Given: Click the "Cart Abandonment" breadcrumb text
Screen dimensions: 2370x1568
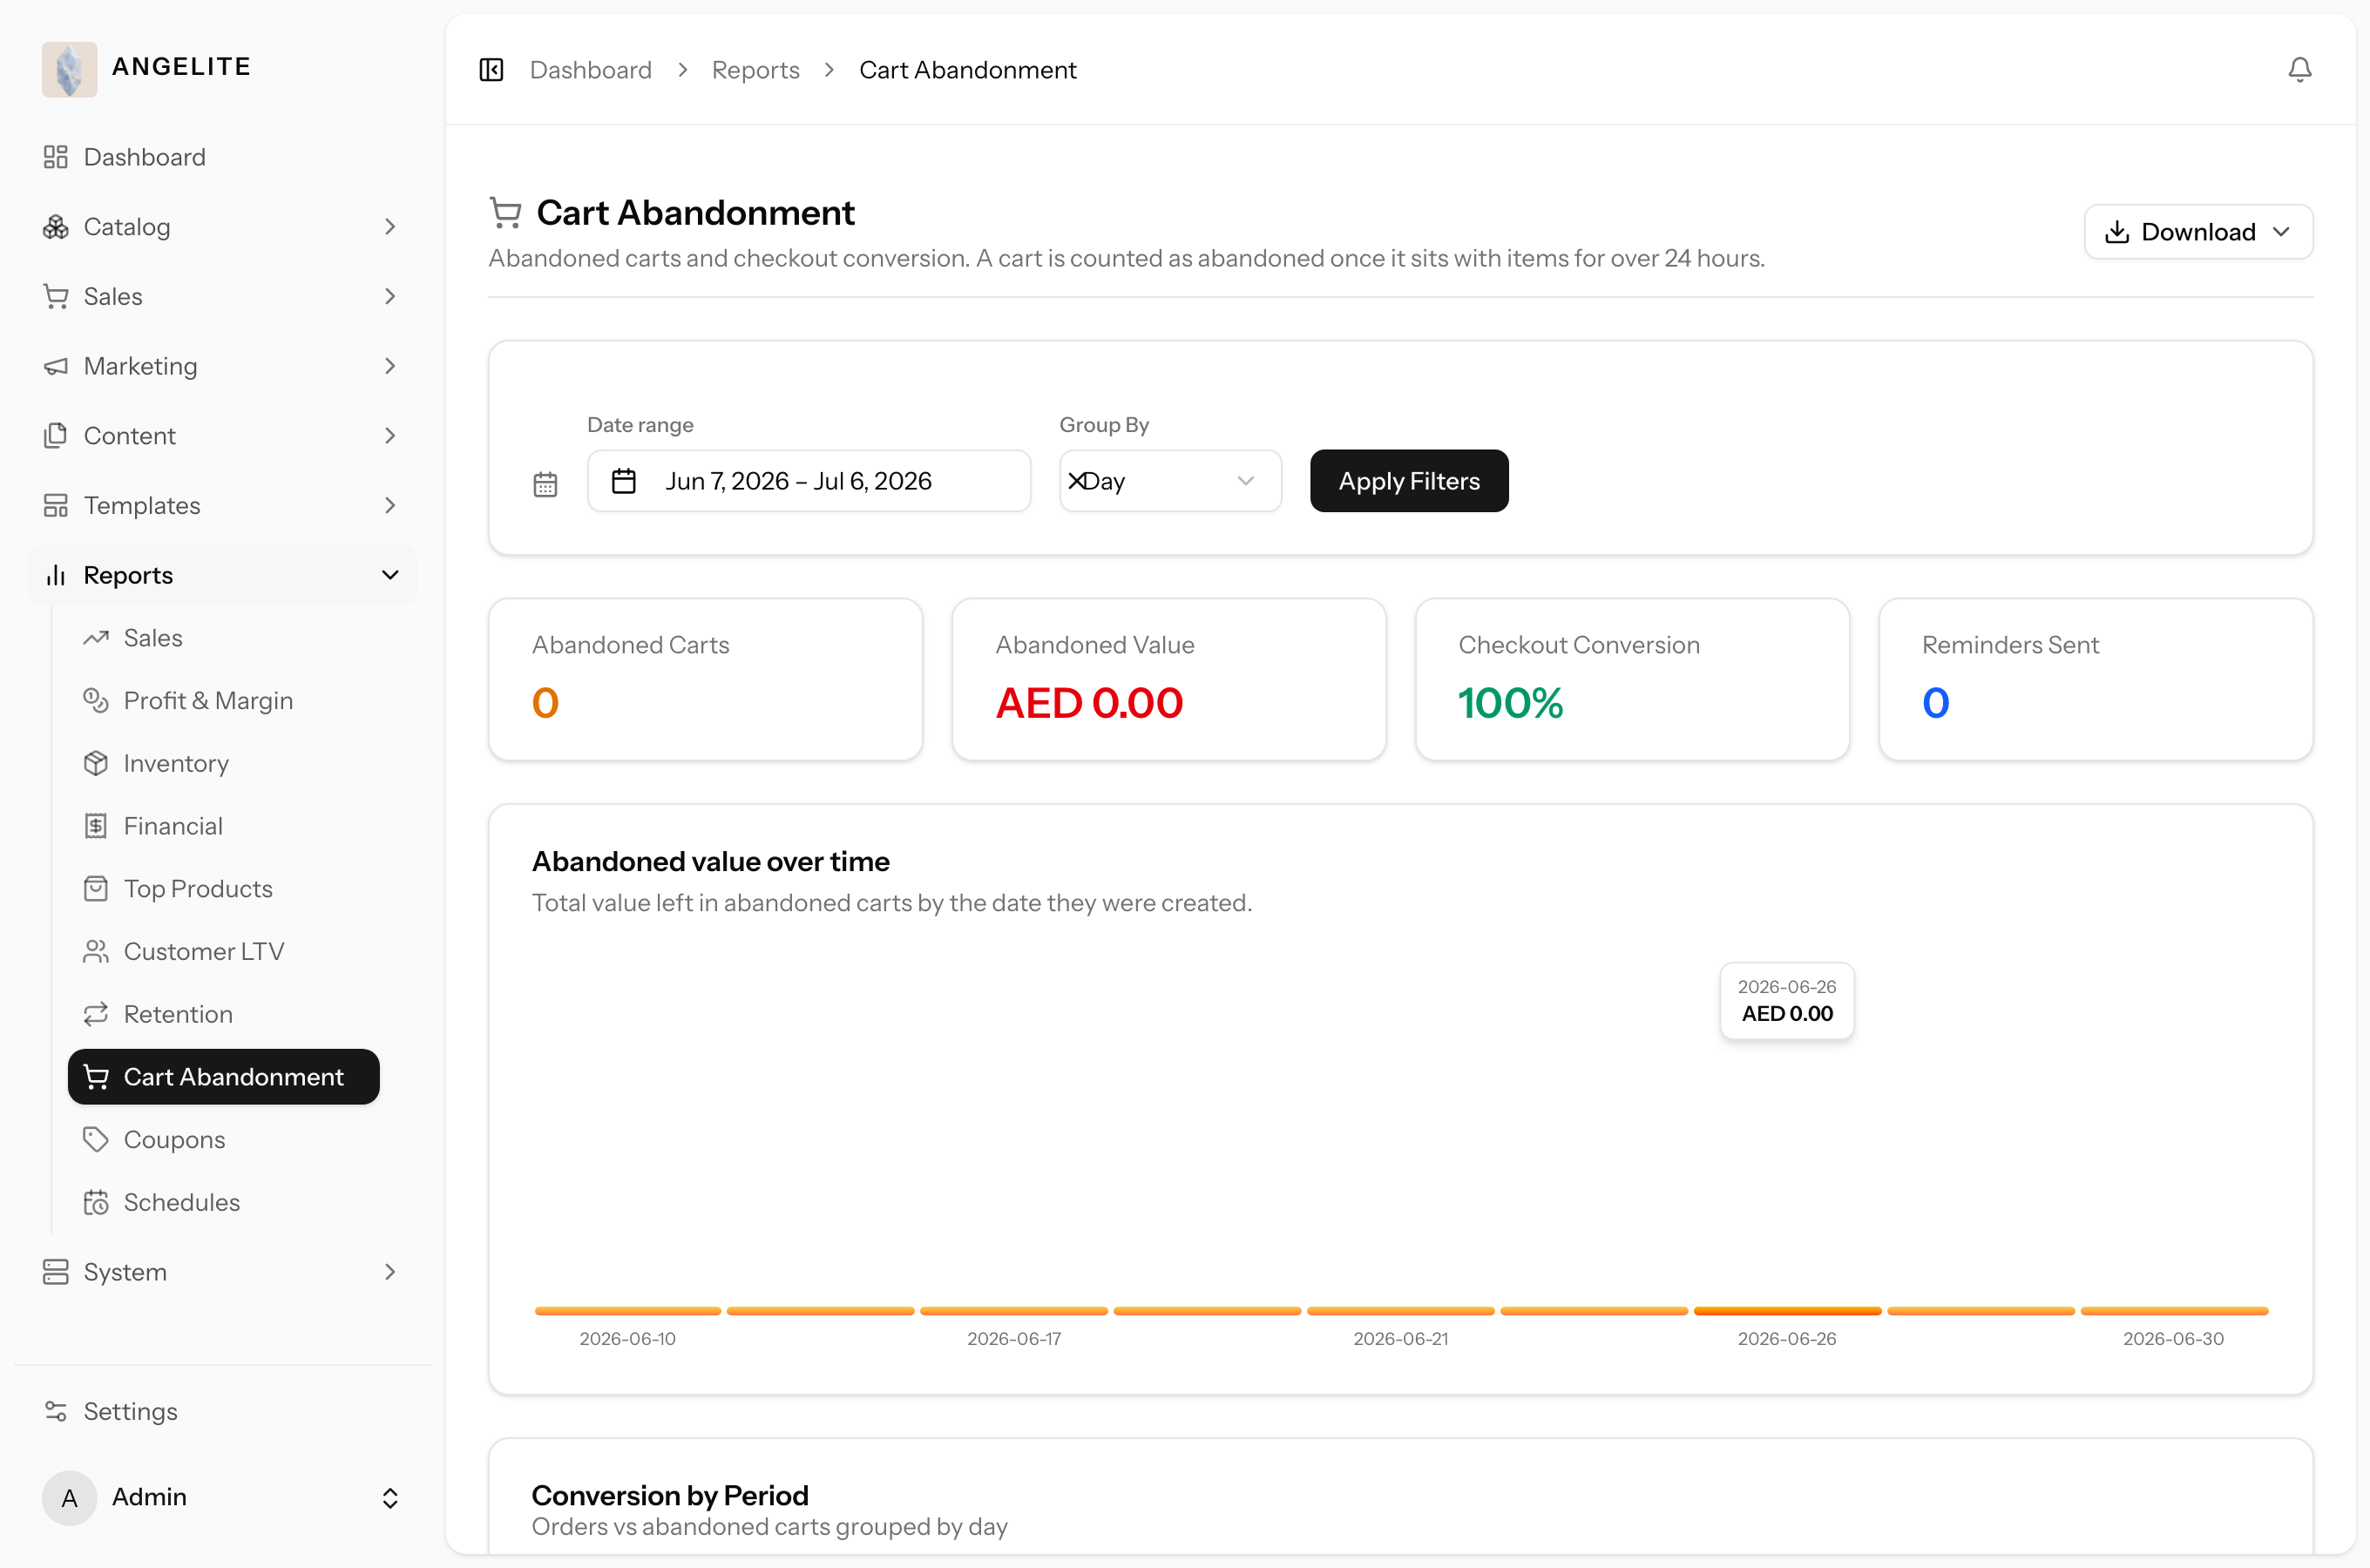Looking at the screenshot, I should [968, 70].
